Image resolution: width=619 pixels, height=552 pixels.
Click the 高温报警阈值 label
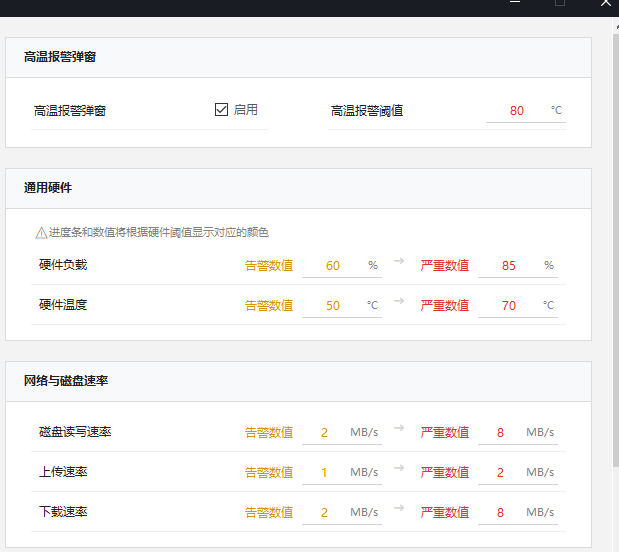[367, 111]
